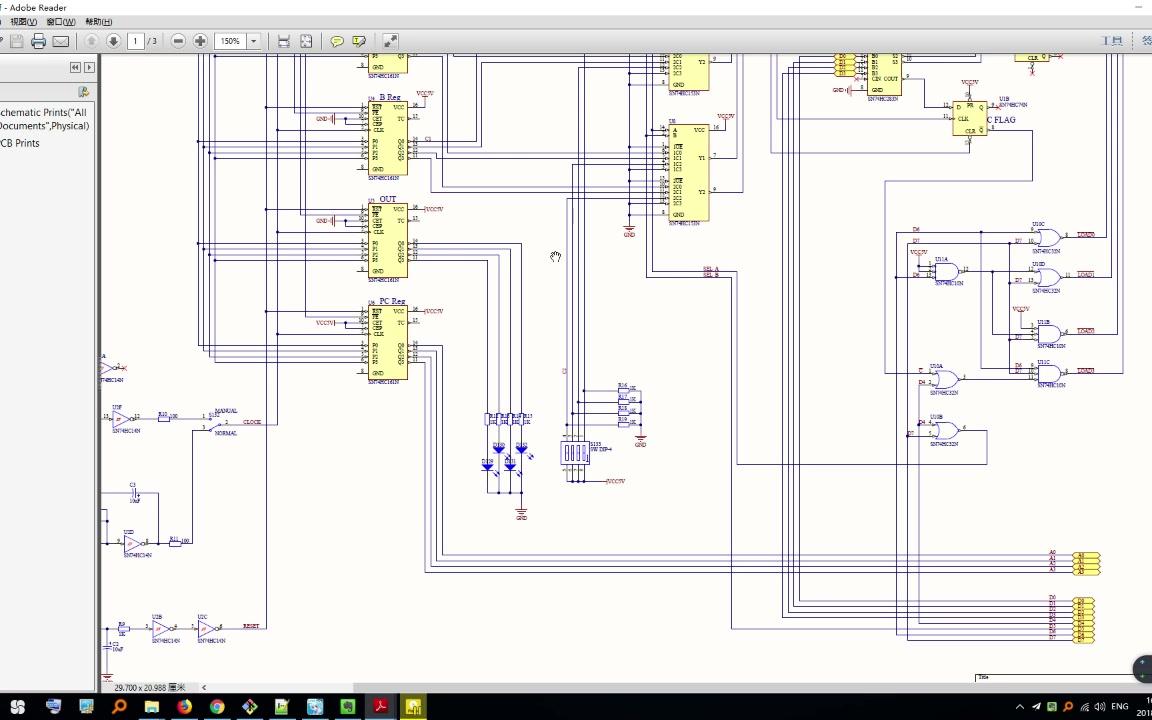This screenshot has height=720, width=1152.
Task: Open Firefox from the taskbar
Action: (184, 707)
